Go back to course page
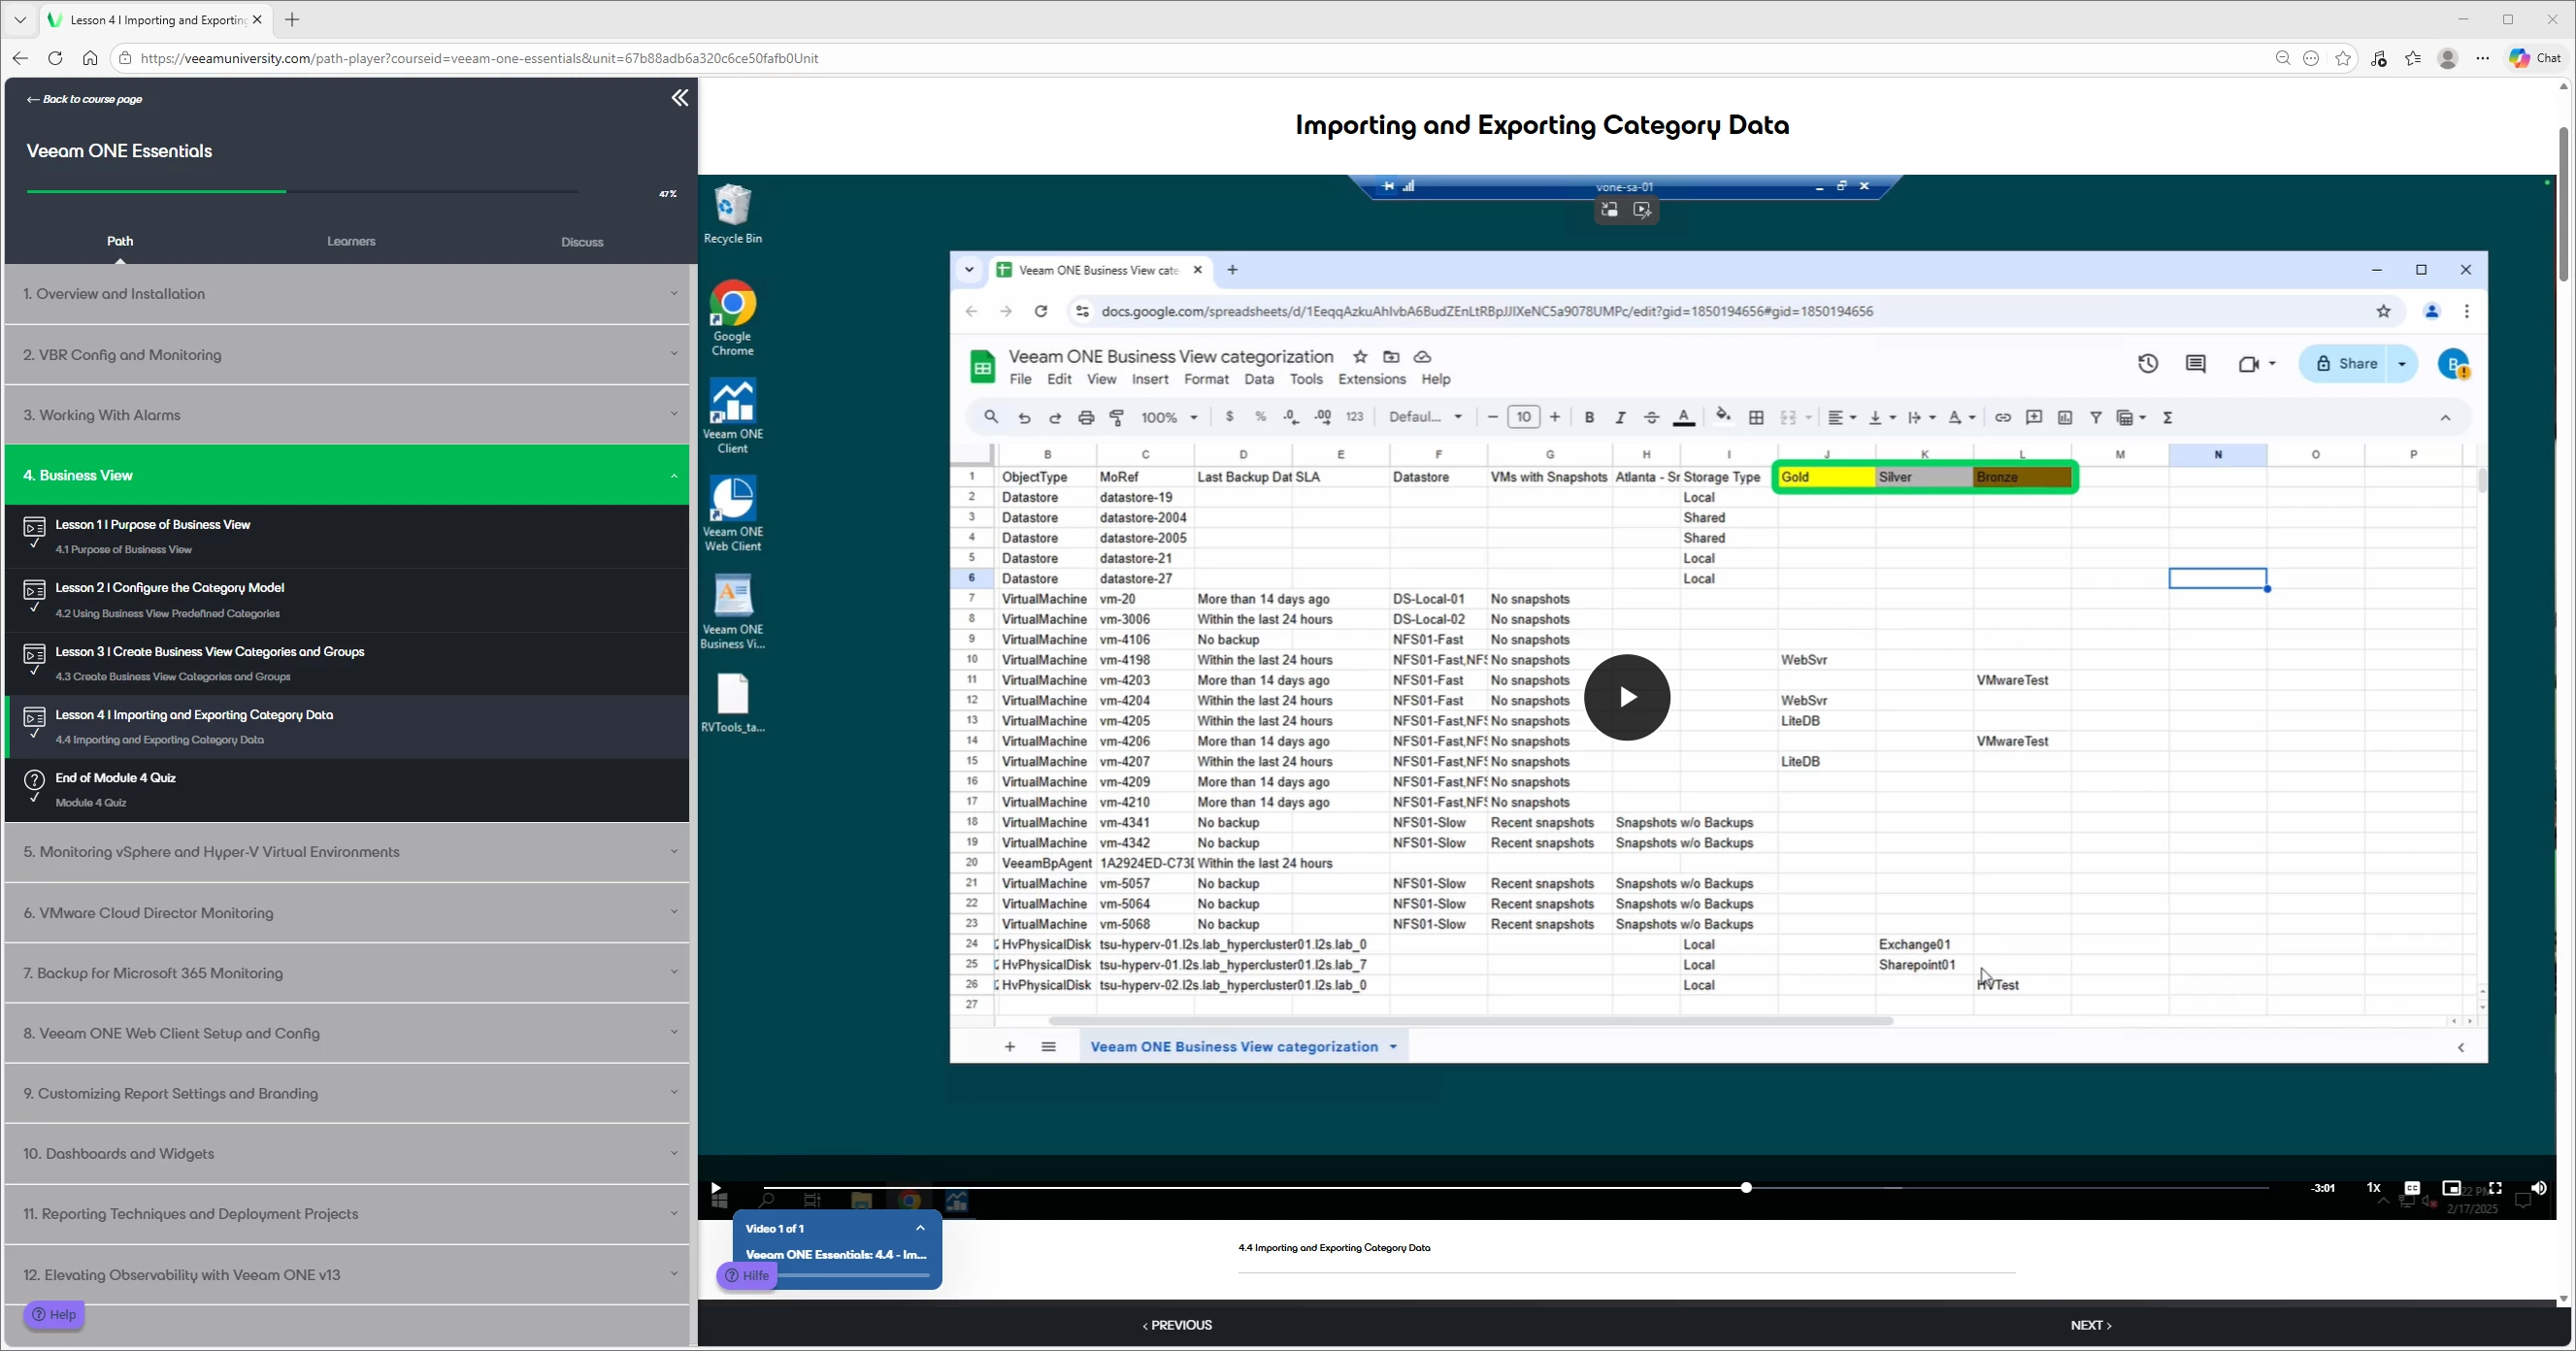The image size is (2576, 1351). point(85,99)
